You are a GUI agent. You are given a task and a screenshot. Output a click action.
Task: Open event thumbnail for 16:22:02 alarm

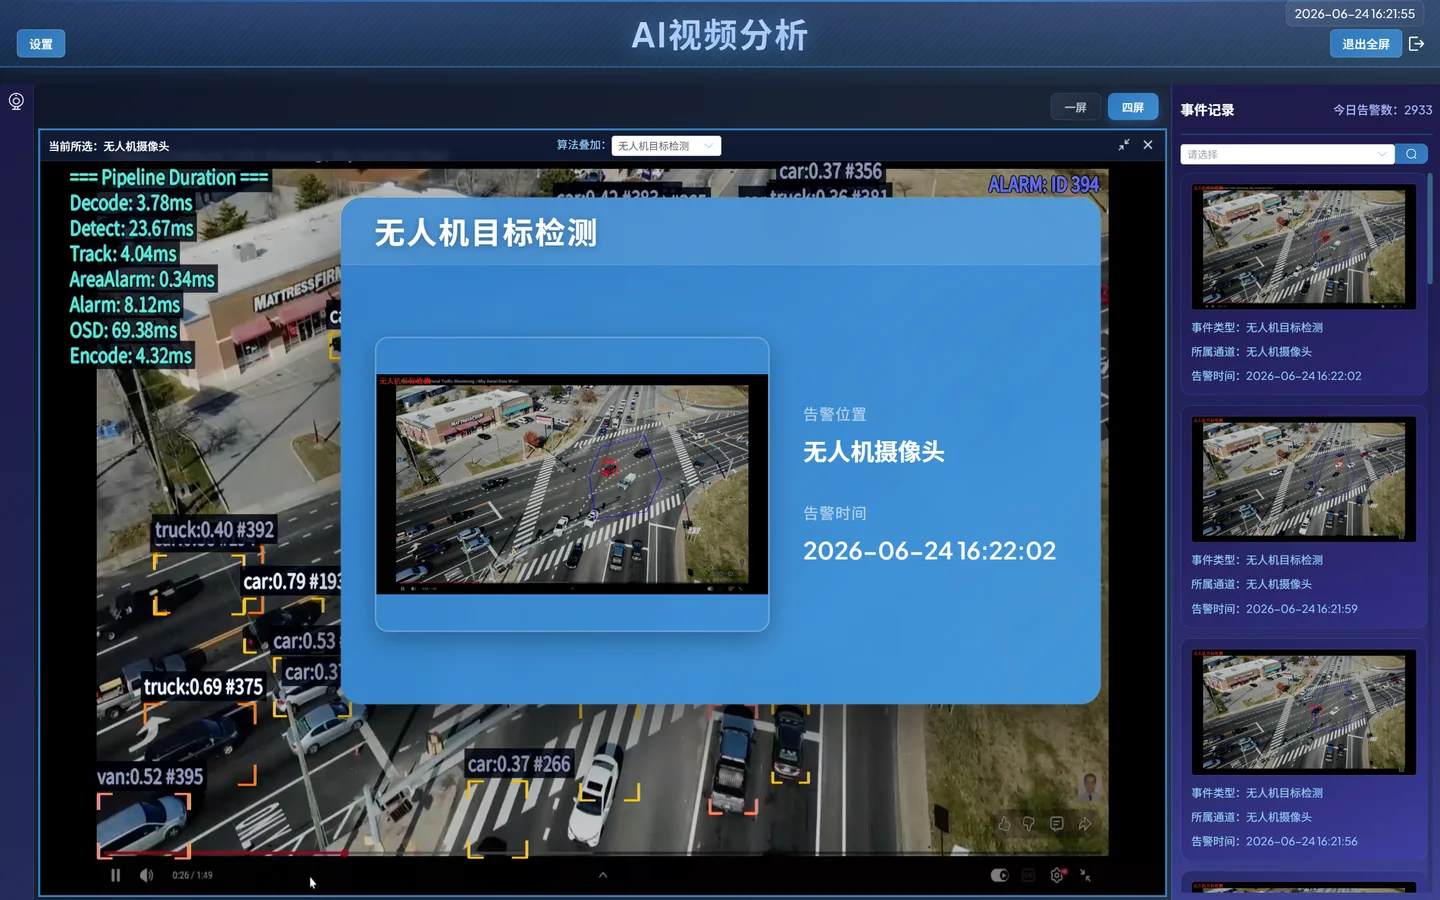click(1304, 247)
